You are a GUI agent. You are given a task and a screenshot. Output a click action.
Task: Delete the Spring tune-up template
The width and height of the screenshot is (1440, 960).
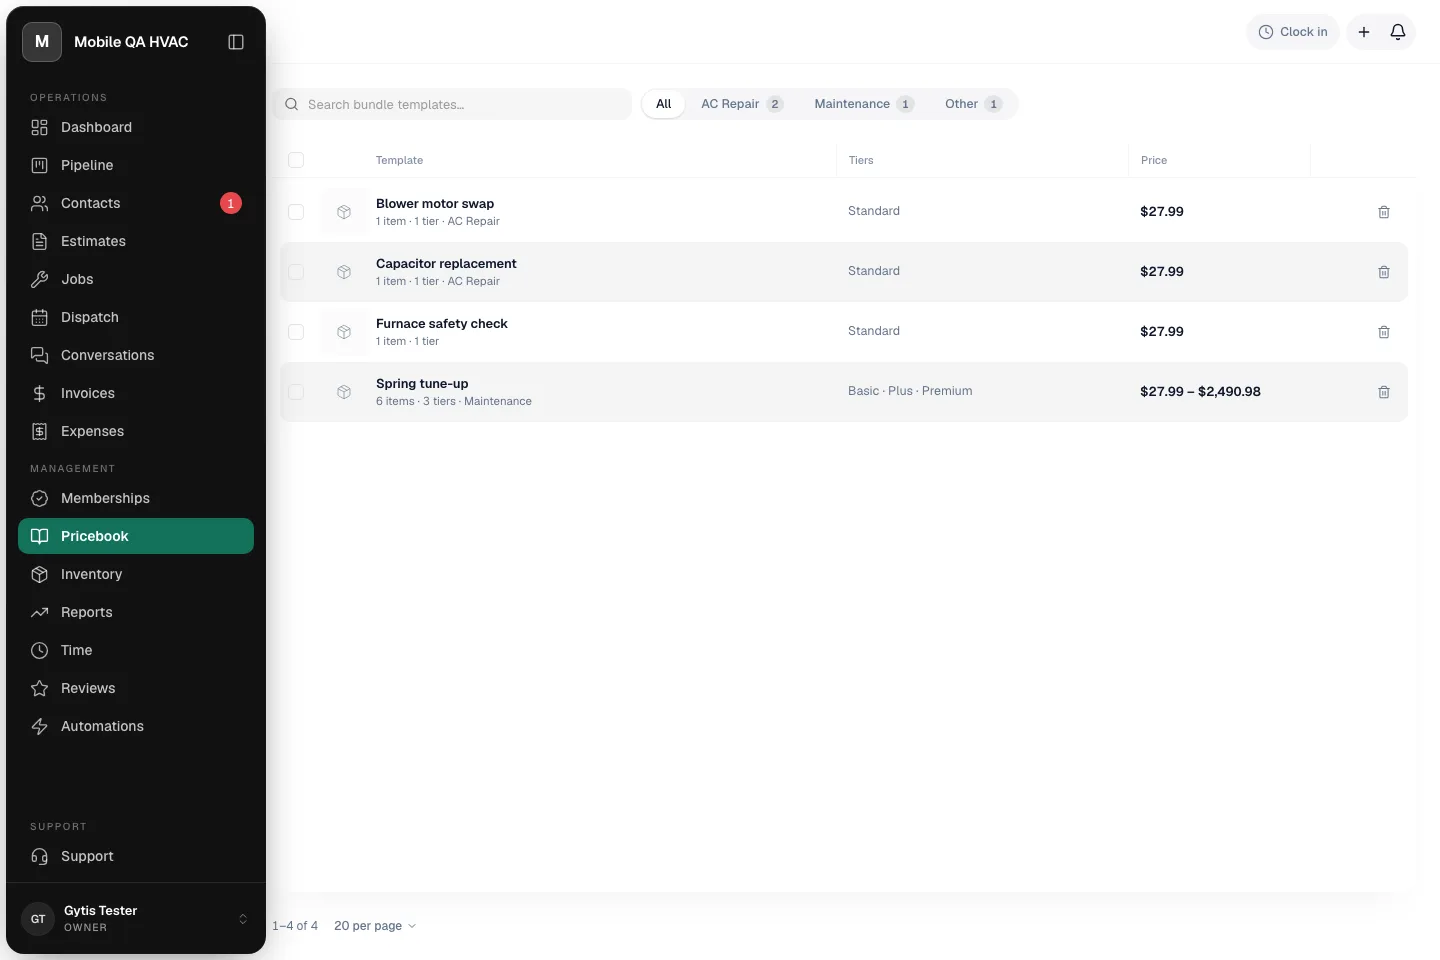(x=1384, y=392)
